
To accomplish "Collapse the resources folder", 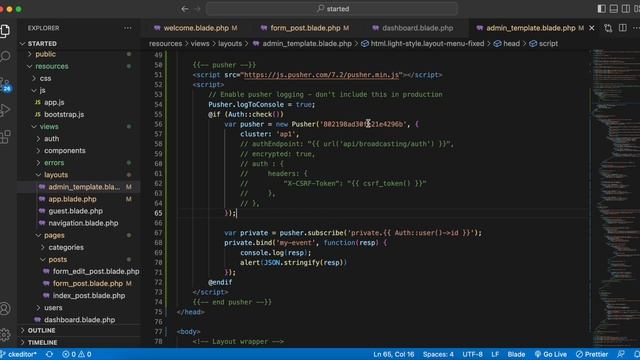I will pyautogui.click(x=51, y=66).
